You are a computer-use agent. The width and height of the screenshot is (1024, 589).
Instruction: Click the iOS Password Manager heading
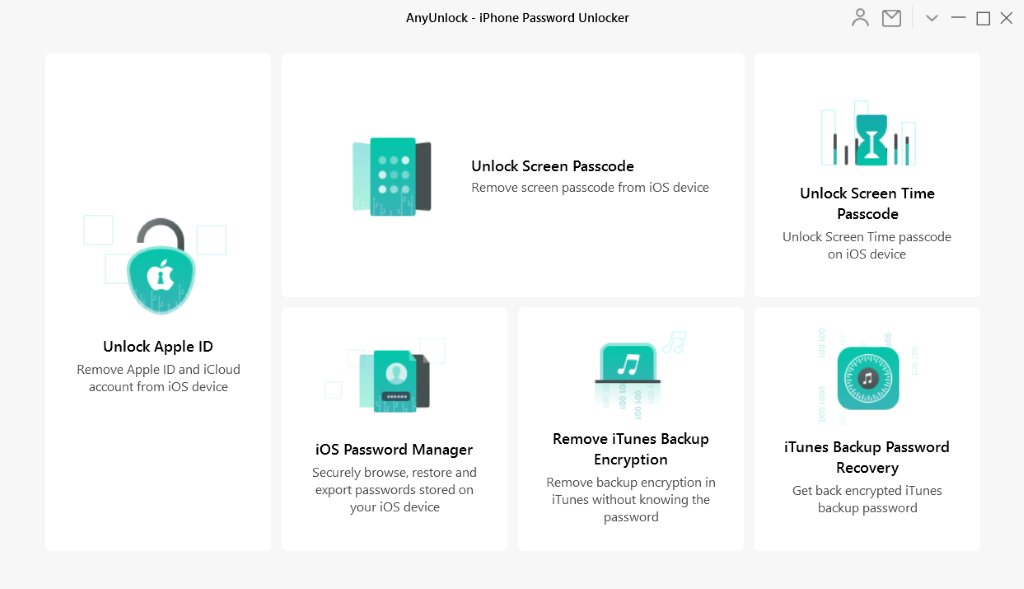point(394,449)
